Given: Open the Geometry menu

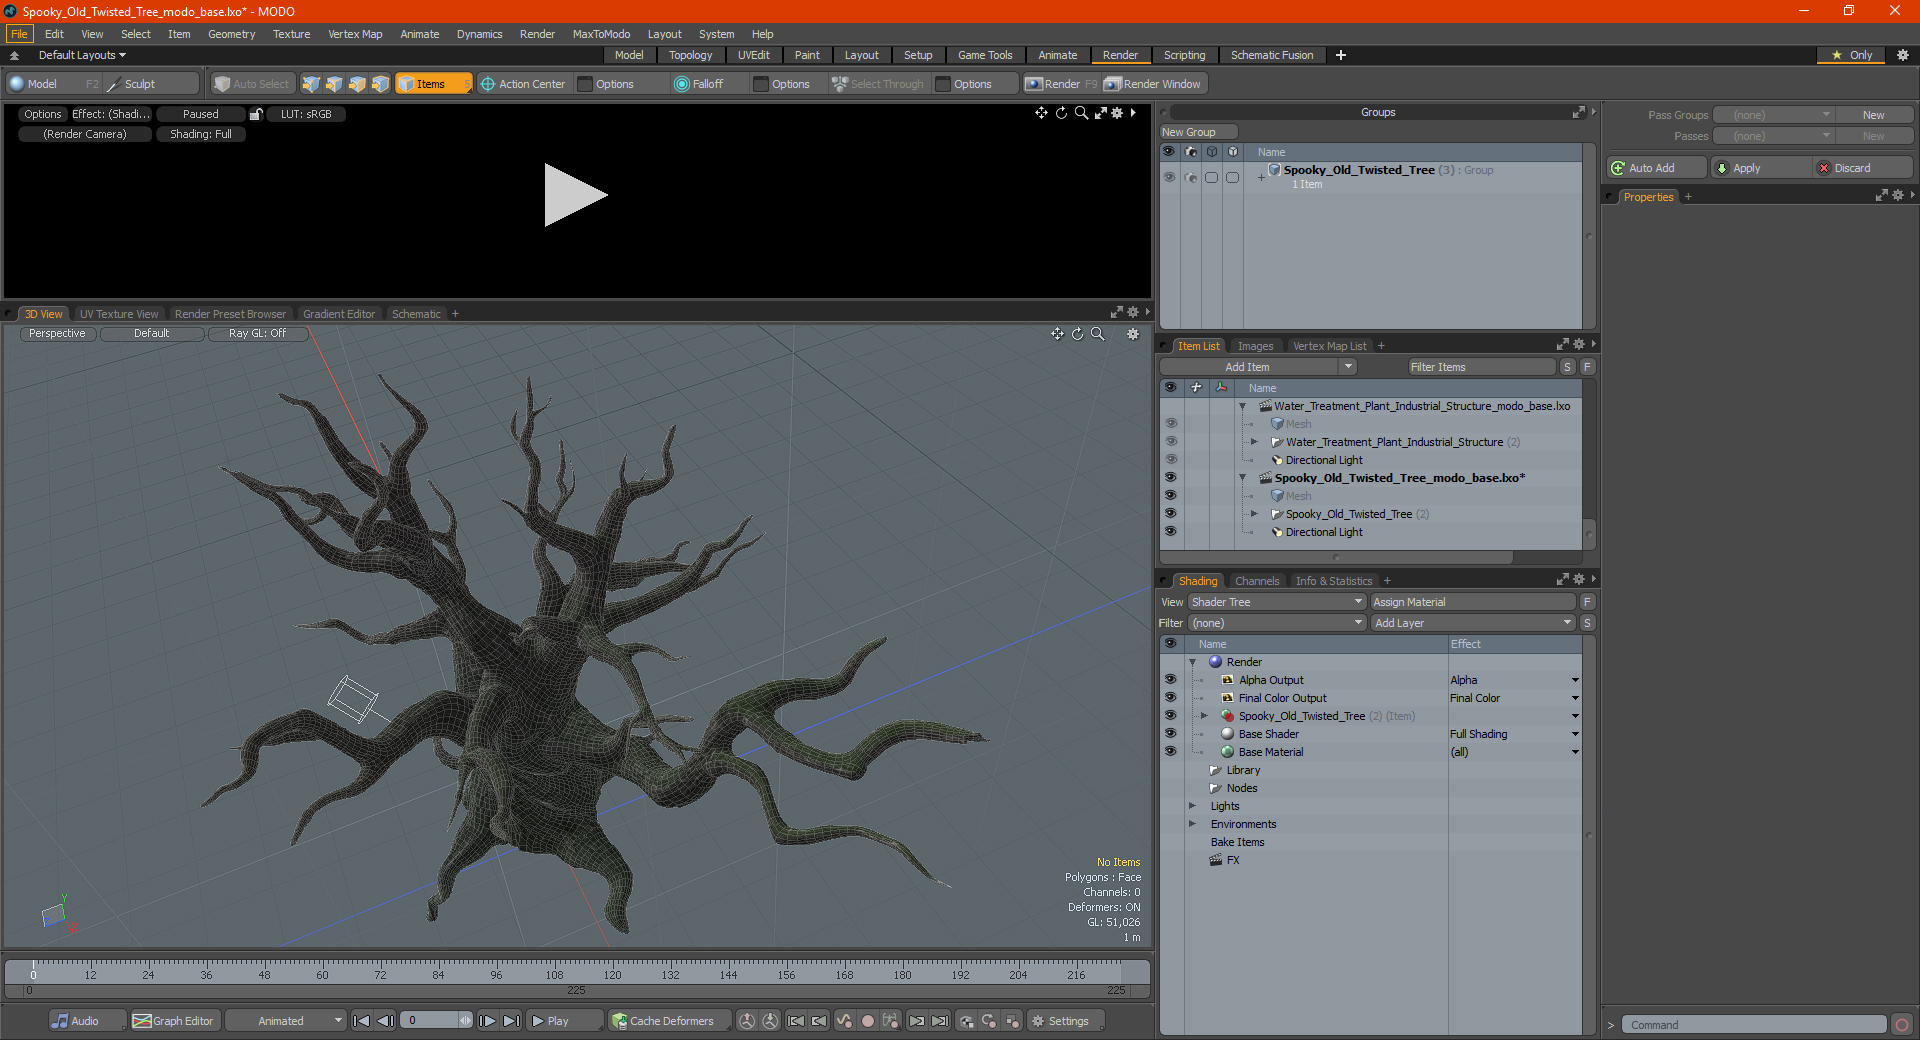Looking at the screenshot, I should click(231, 34).
